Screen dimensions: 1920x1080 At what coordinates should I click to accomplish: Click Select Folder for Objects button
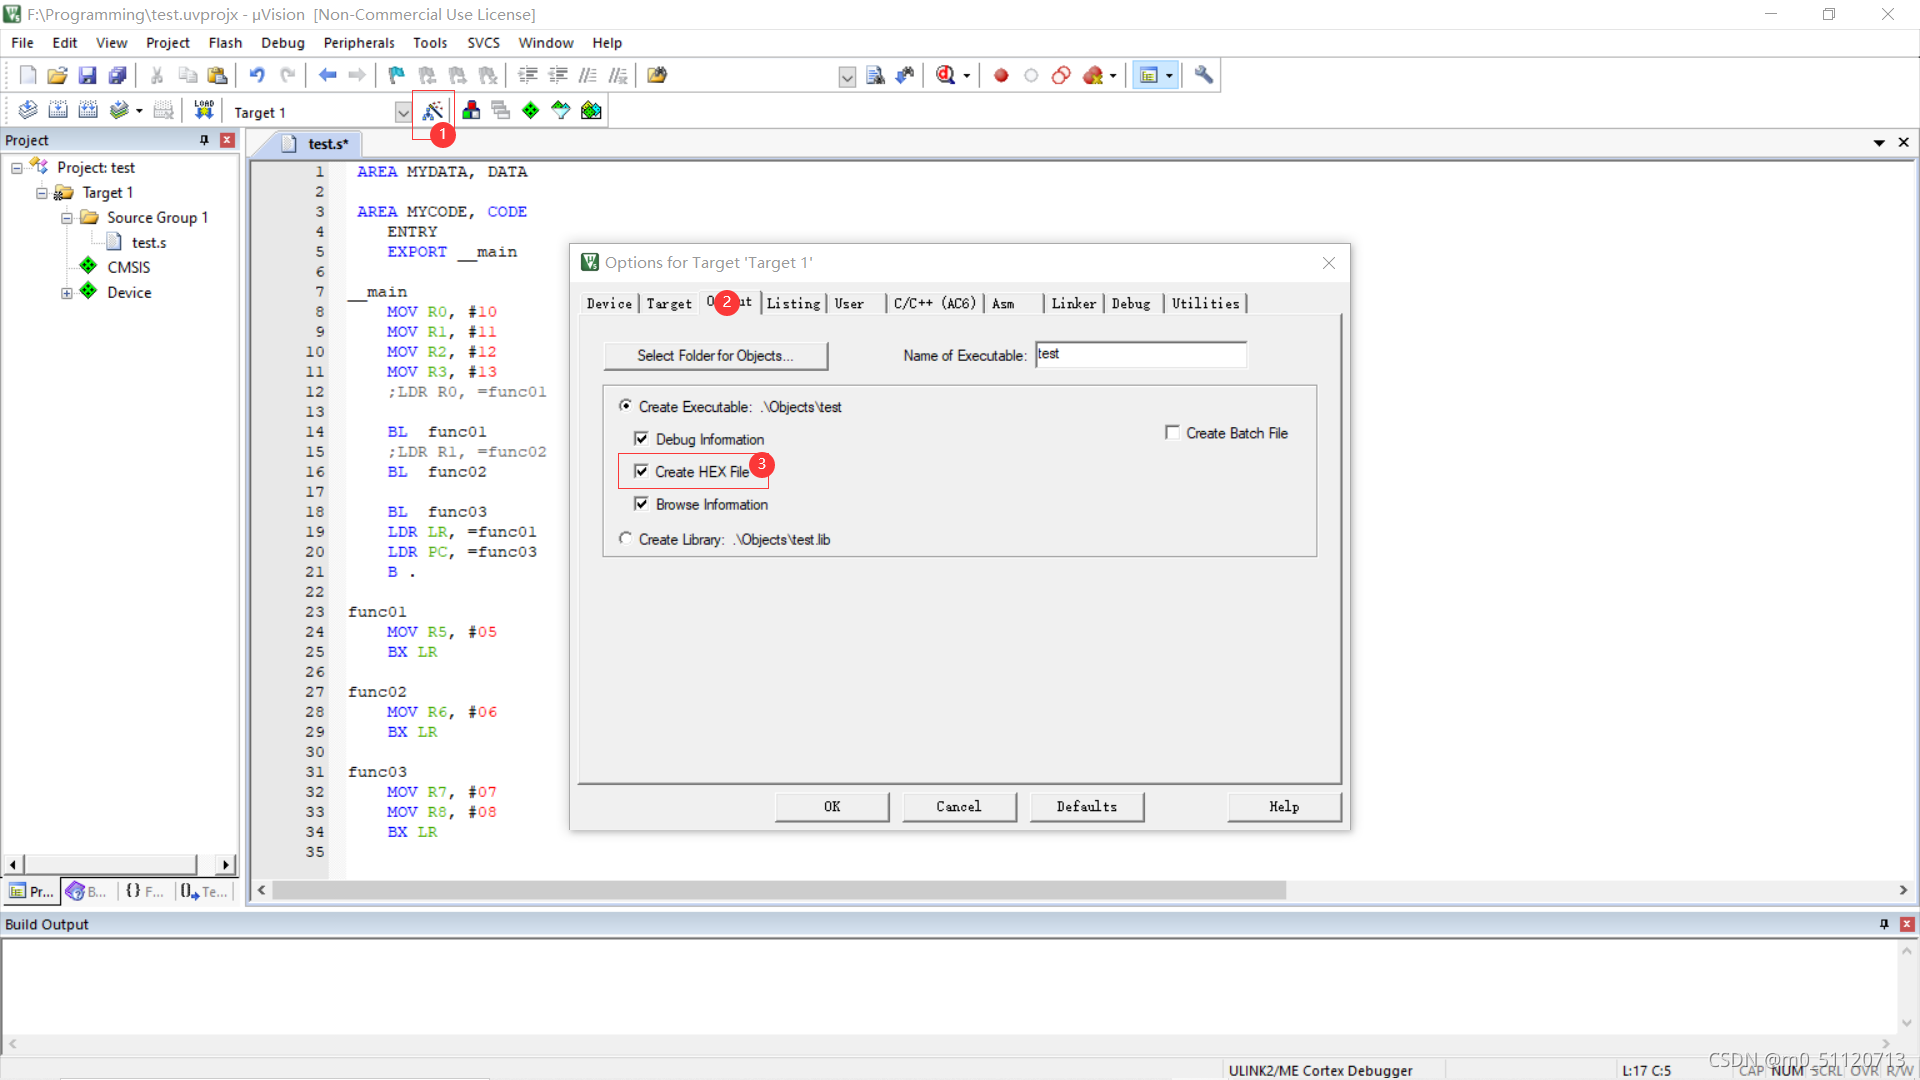pyautogui.click(x=715, y=355)
